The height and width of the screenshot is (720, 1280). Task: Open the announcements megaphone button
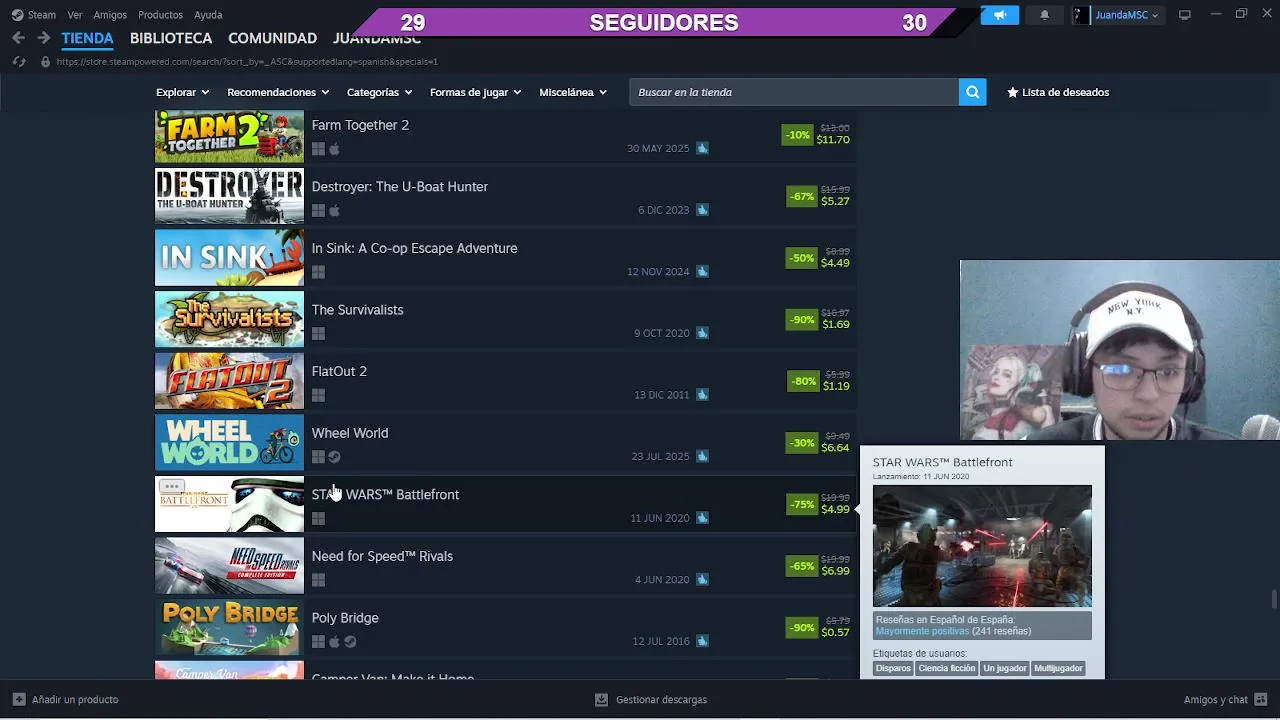coord(999,15)
